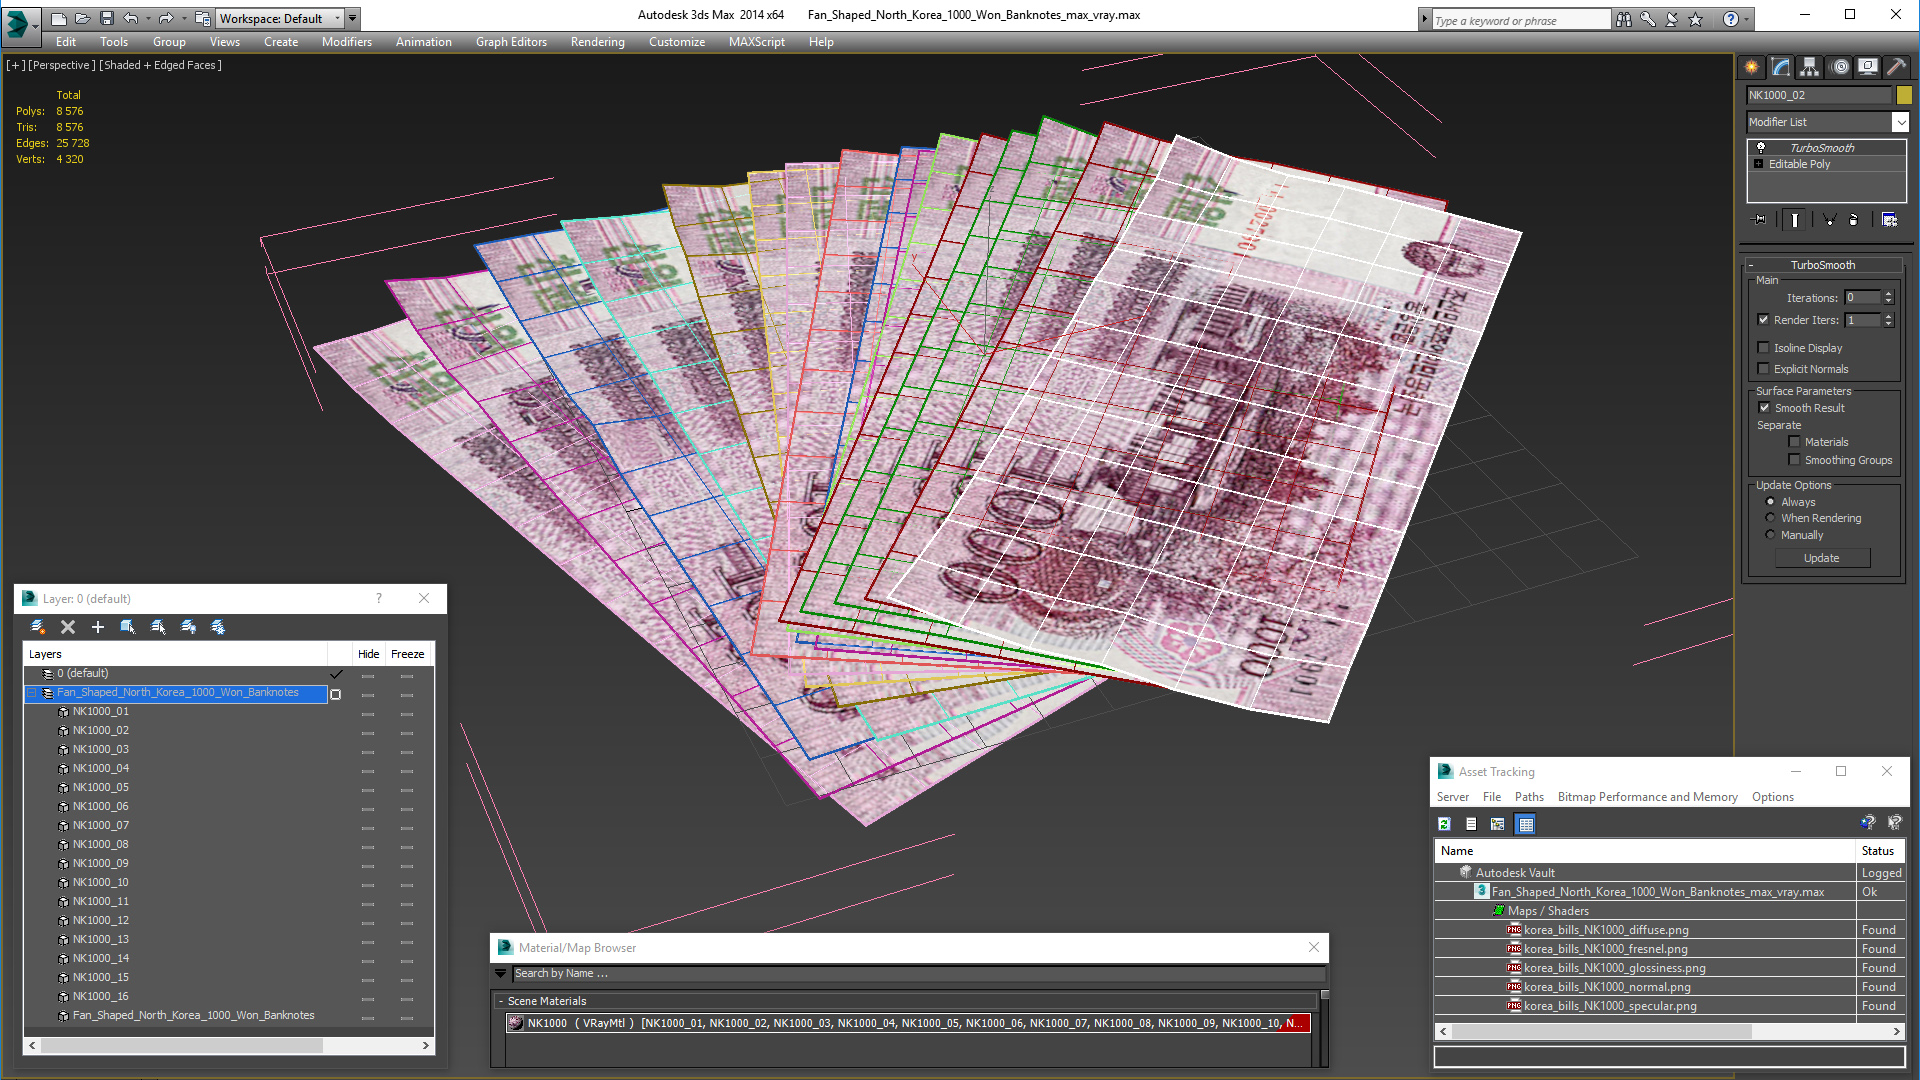Open the Edit menu
The height and width of the screenshot is (1080, 1920).
click(x=66, y=42)
